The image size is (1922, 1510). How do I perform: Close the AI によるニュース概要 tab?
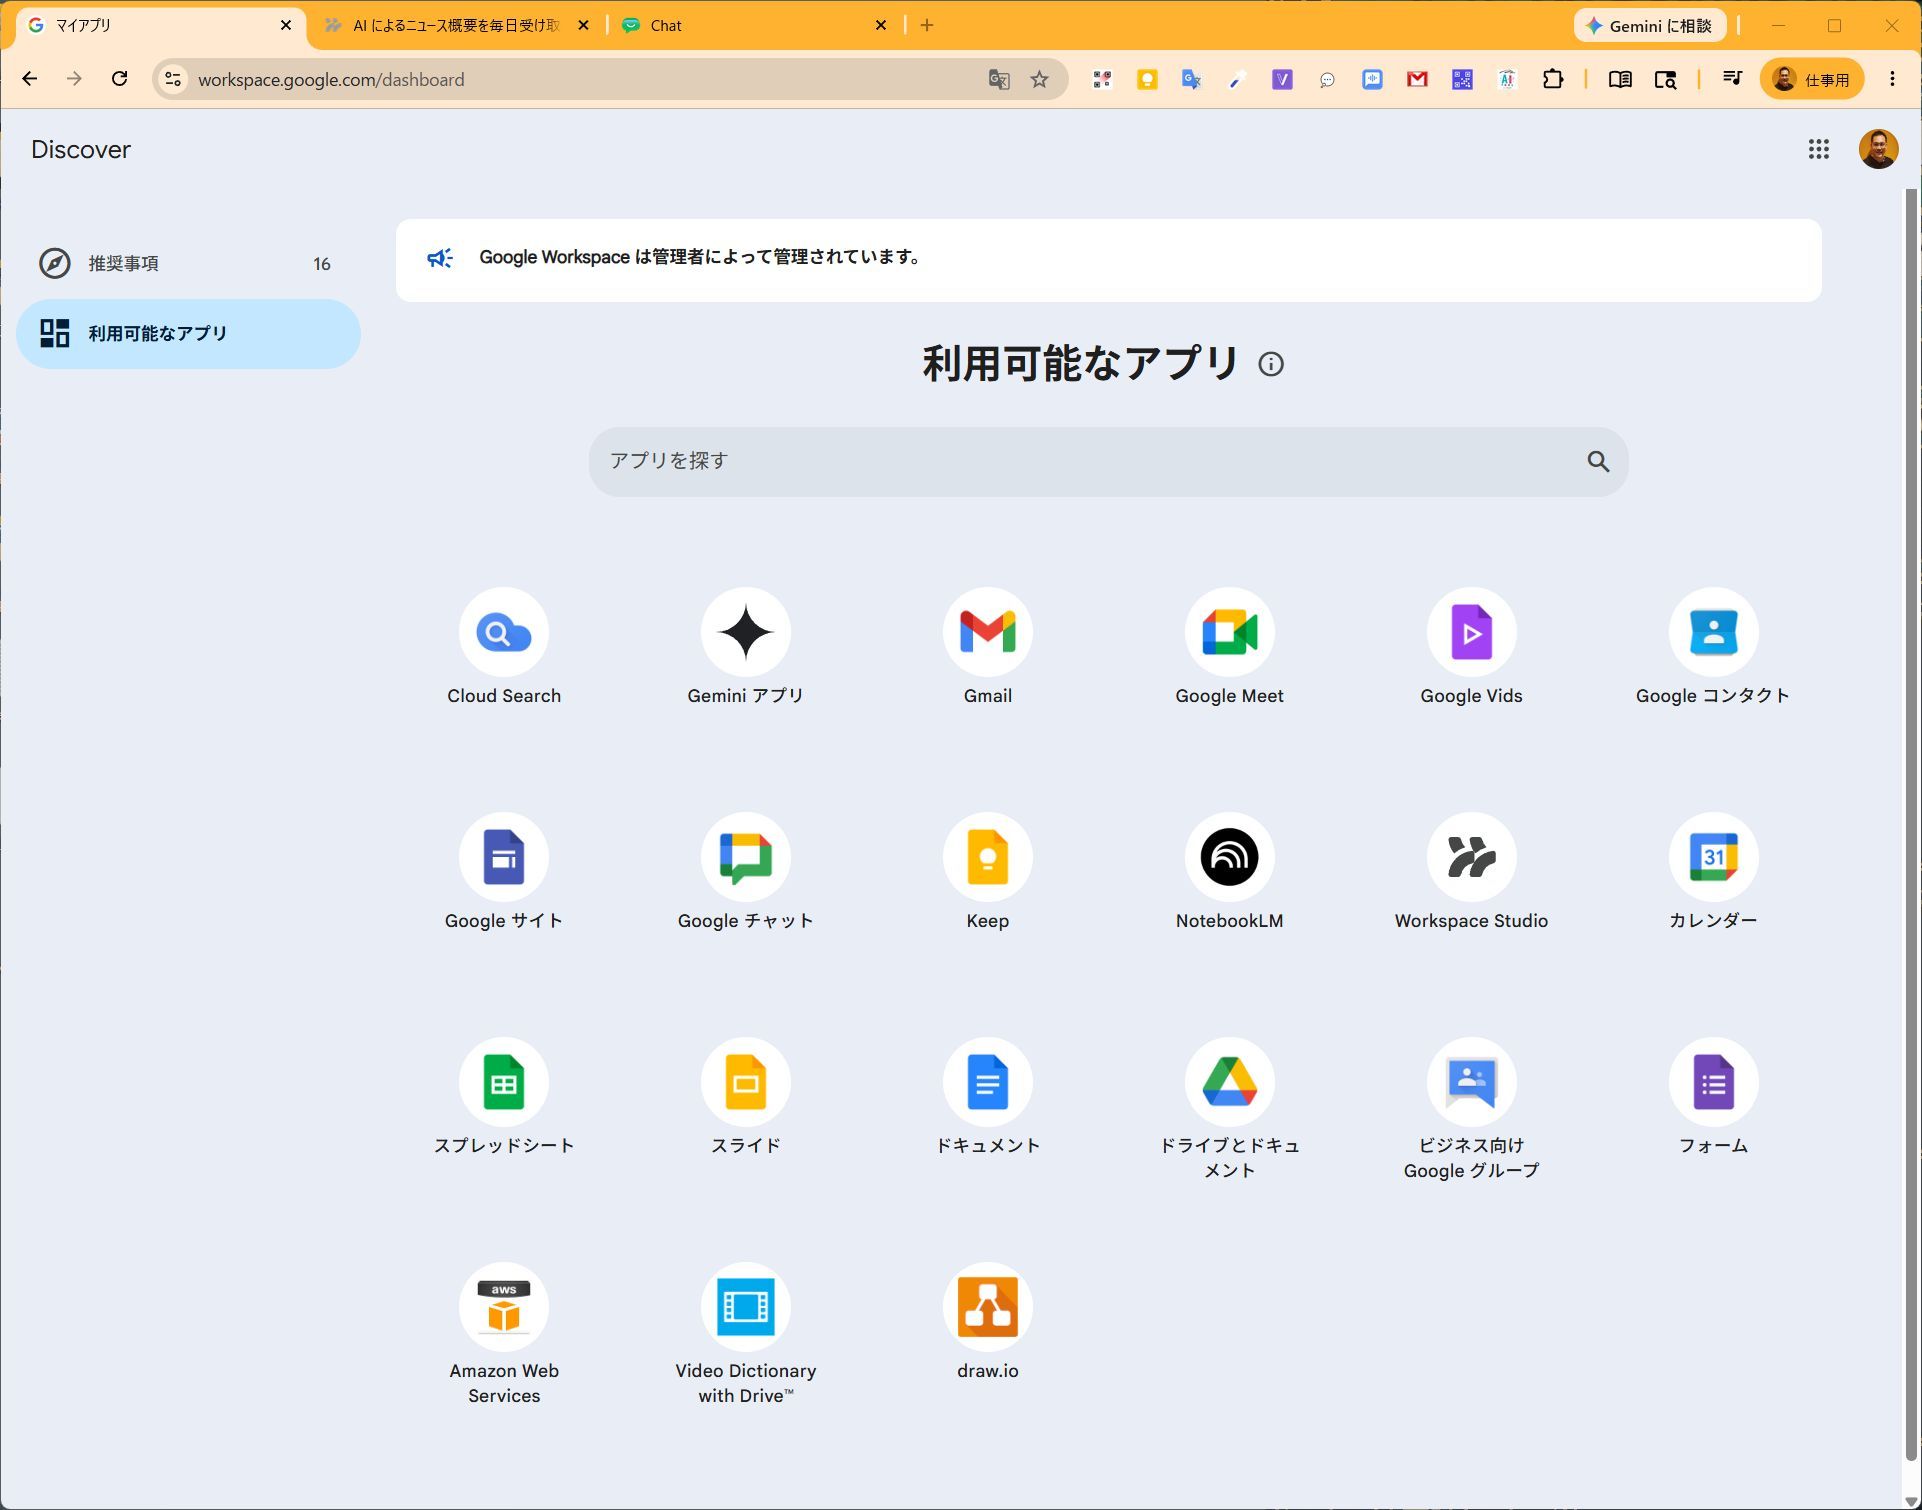[583, 26]
